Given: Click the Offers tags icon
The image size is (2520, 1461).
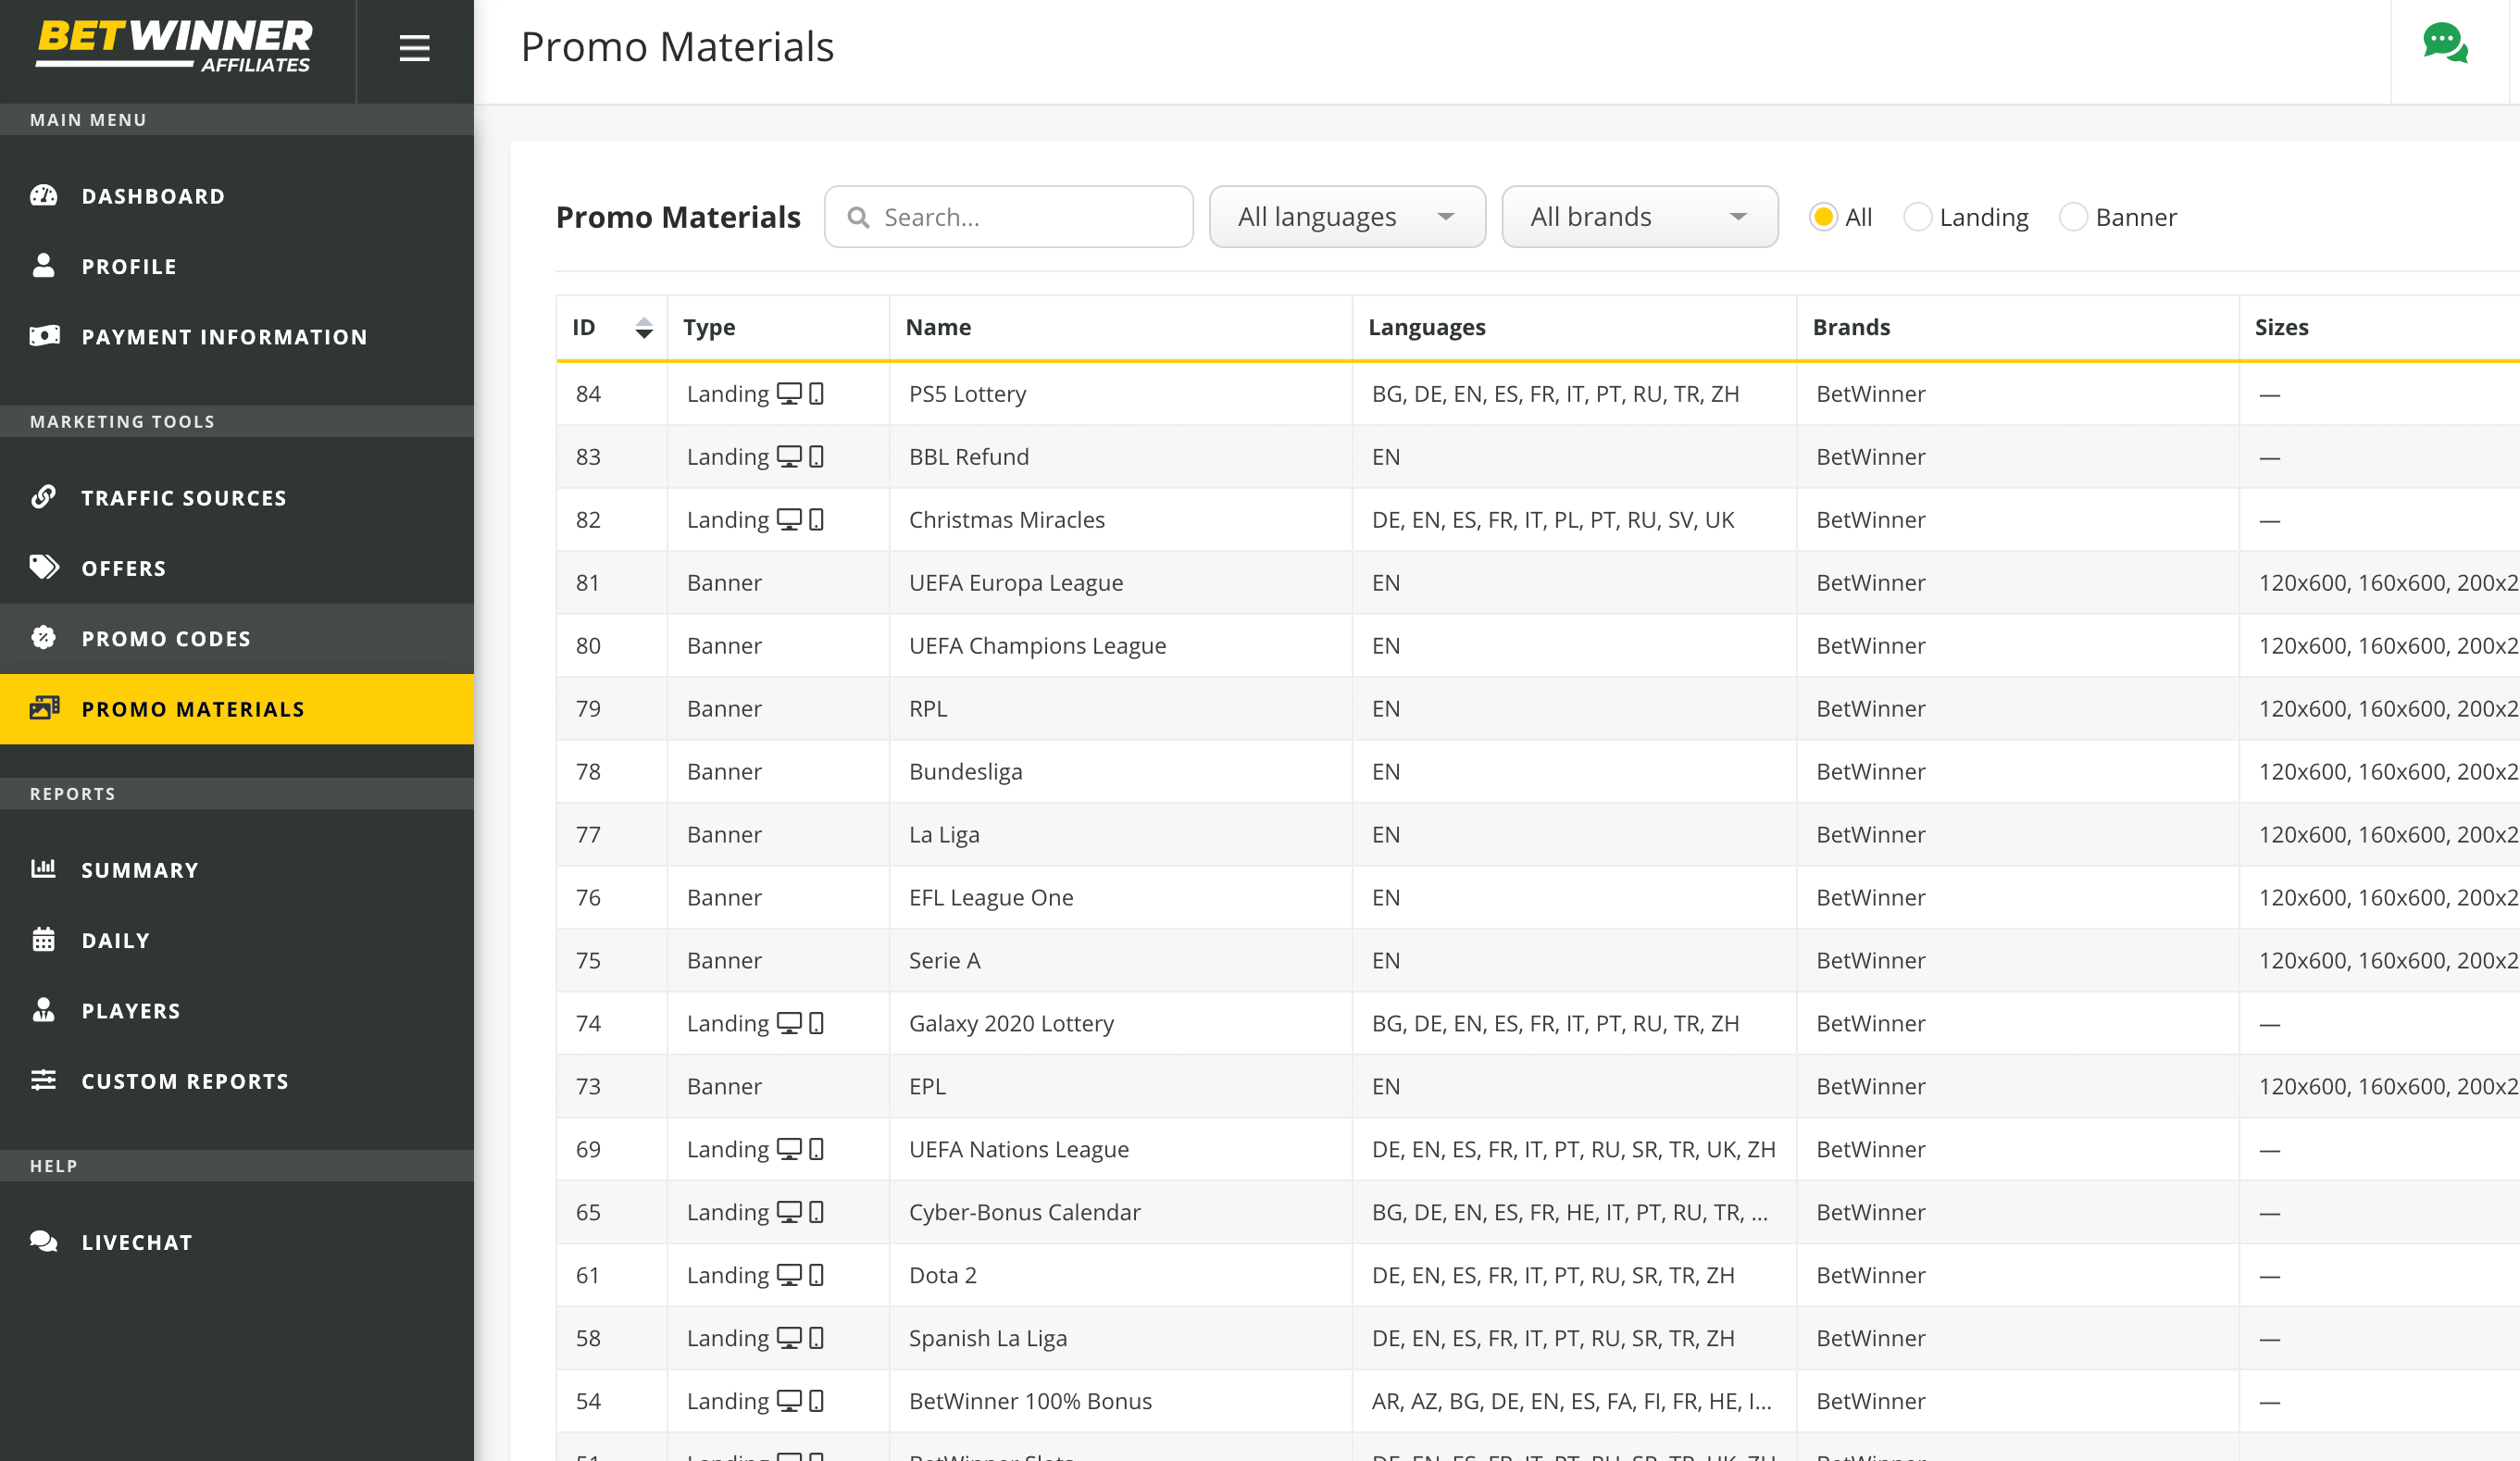Looking at the screenshot, I should tap(44, 567).
